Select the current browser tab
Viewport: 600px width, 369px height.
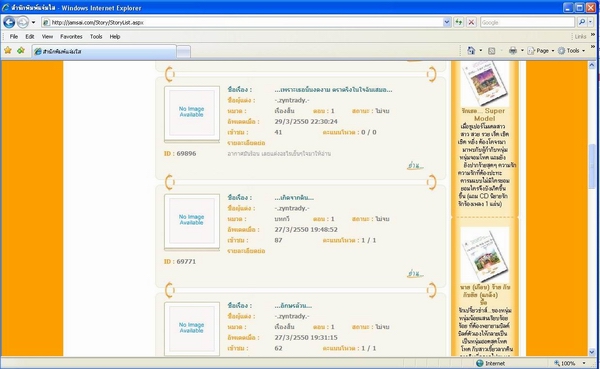click(x=104, y=51)
